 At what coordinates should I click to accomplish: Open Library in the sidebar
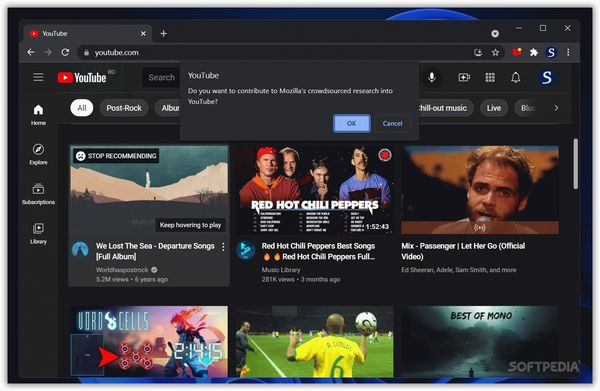38,233
